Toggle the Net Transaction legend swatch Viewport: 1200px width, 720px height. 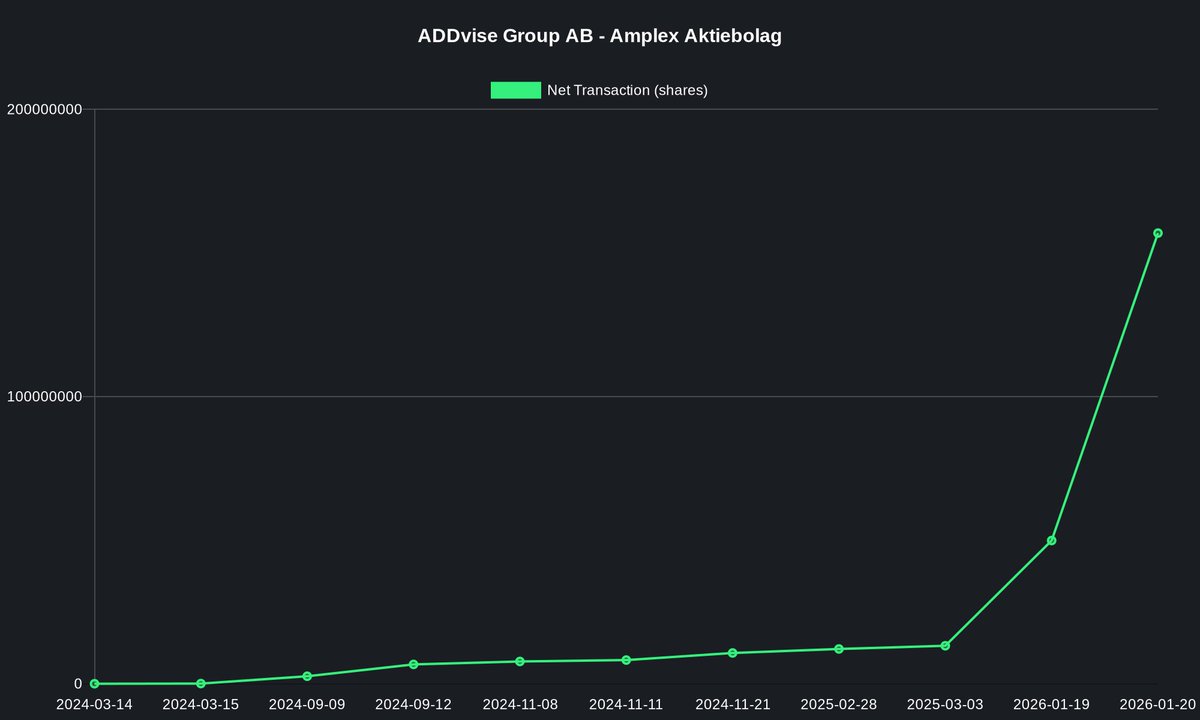pos(515,90)
